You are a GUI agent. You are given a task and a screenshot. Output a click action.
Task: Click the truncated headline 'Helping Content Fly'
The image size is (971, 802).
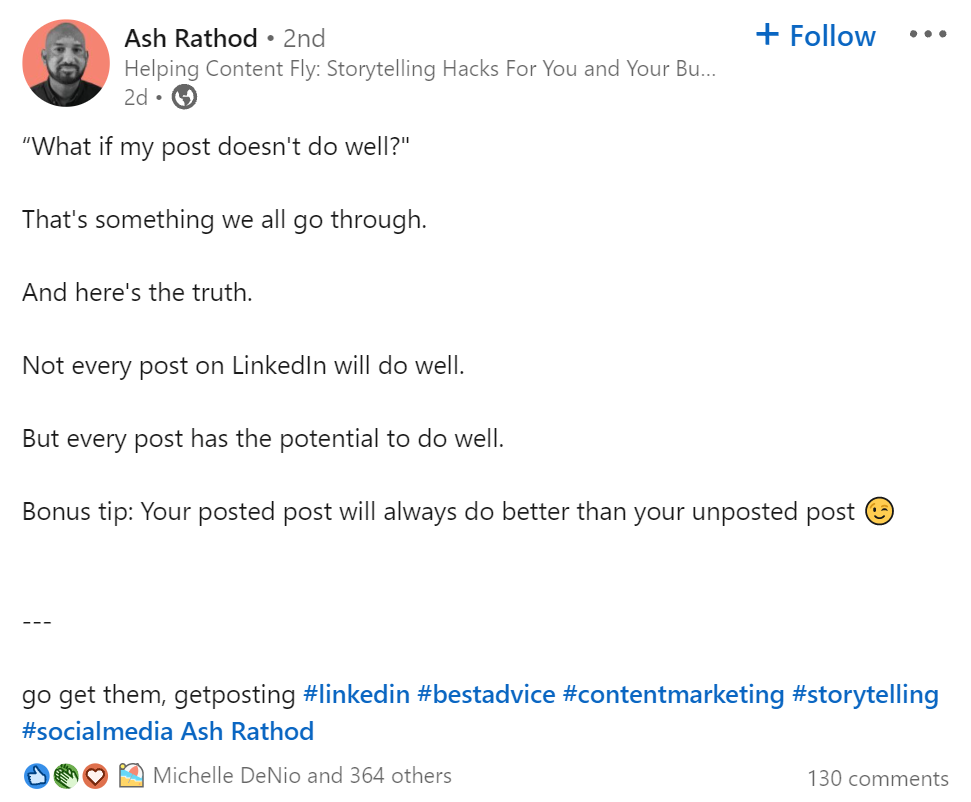(x=420, y=69)
